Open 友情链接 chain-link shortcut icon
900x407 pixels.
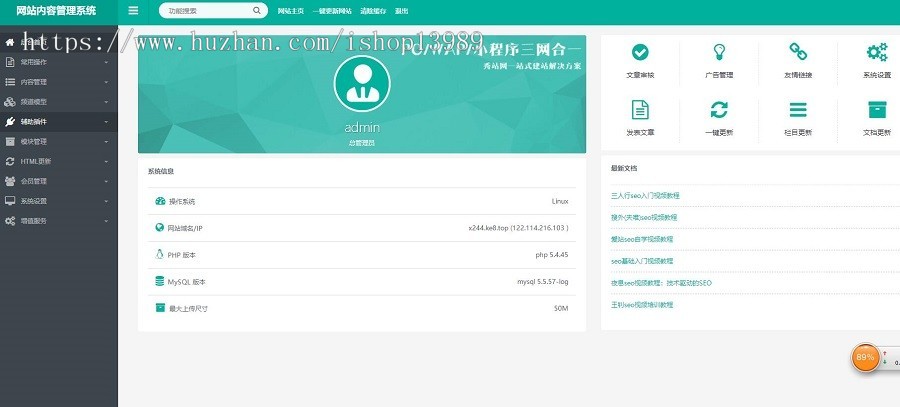[x=798, y=52]
